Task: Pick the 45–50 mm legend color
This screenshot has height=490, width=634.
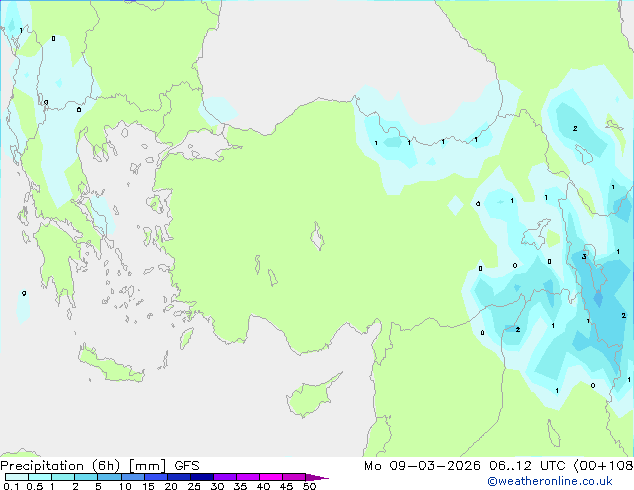Action: point(294,477)
